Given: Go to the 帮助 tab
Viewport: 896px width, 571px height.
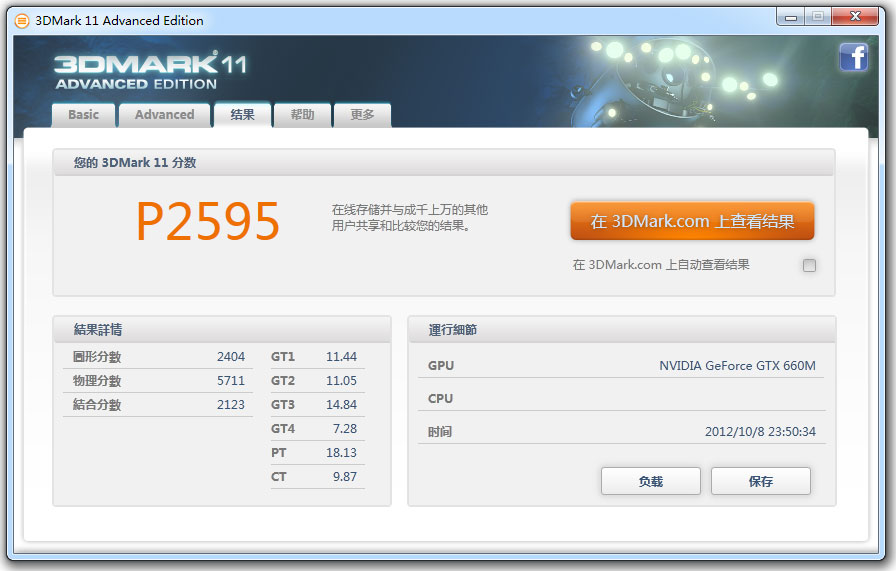Looking at the screenshot, I should pos(302,115).
